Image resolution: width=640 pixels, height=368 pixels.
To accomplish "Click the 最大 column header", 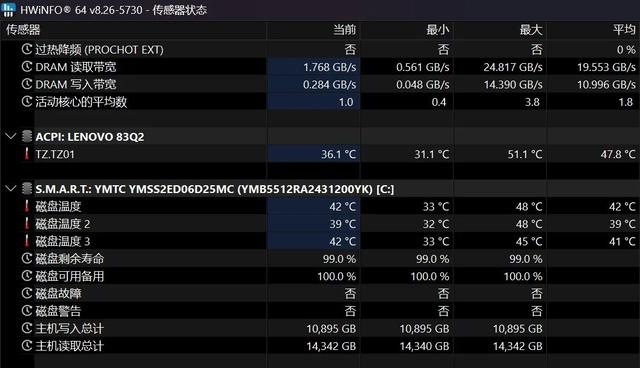I will coord(531,30).
